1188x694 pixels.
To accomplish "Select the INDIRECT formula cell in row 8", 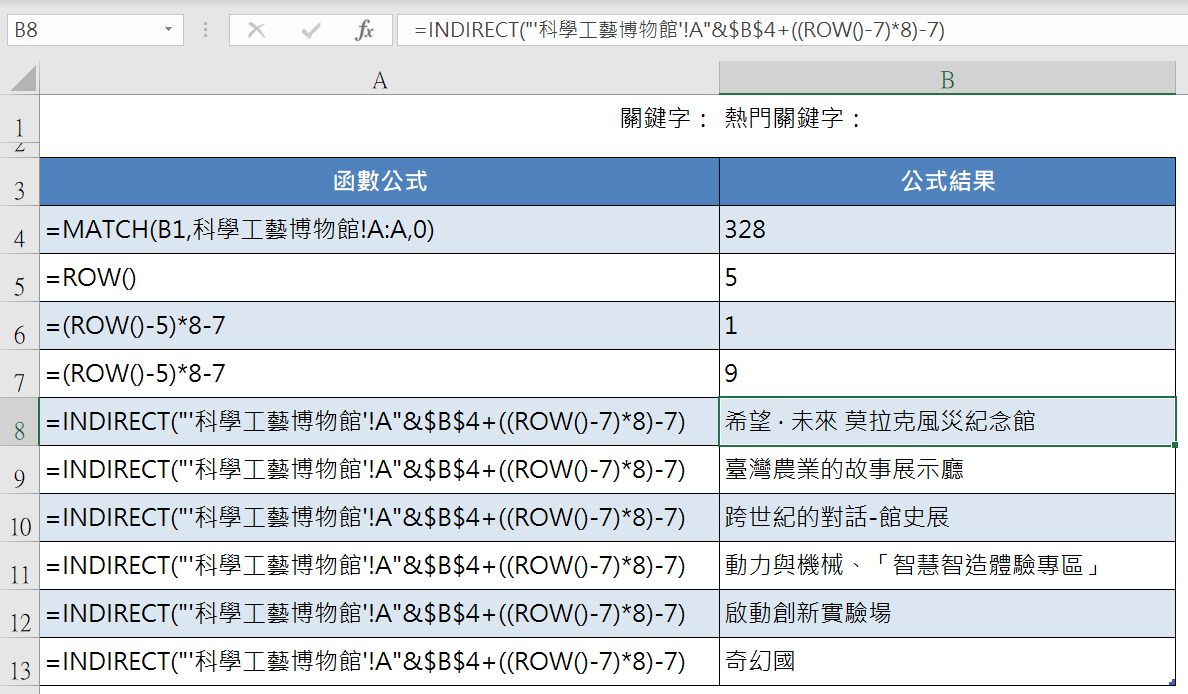I will 380,422.
